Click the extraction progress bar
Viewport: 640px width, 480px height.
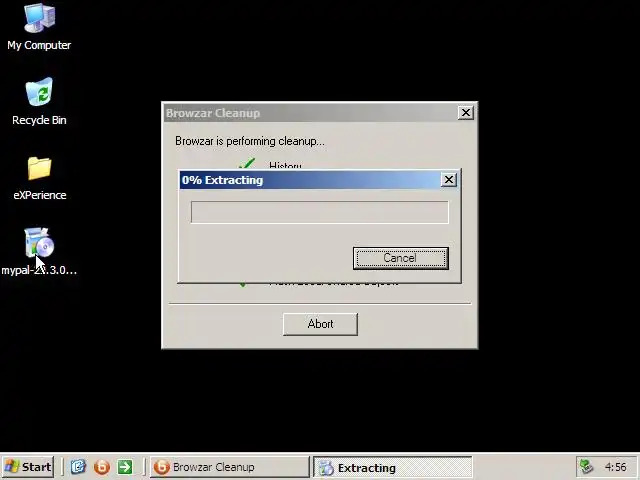coord(320,212)
